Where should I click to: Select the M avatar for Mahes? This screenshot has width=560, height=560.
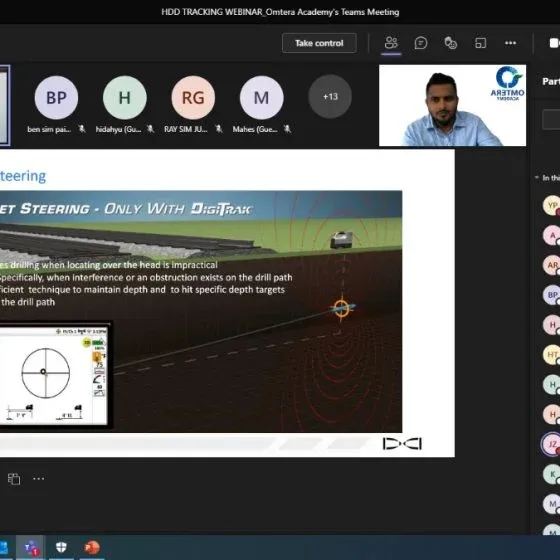coord(261,98)
